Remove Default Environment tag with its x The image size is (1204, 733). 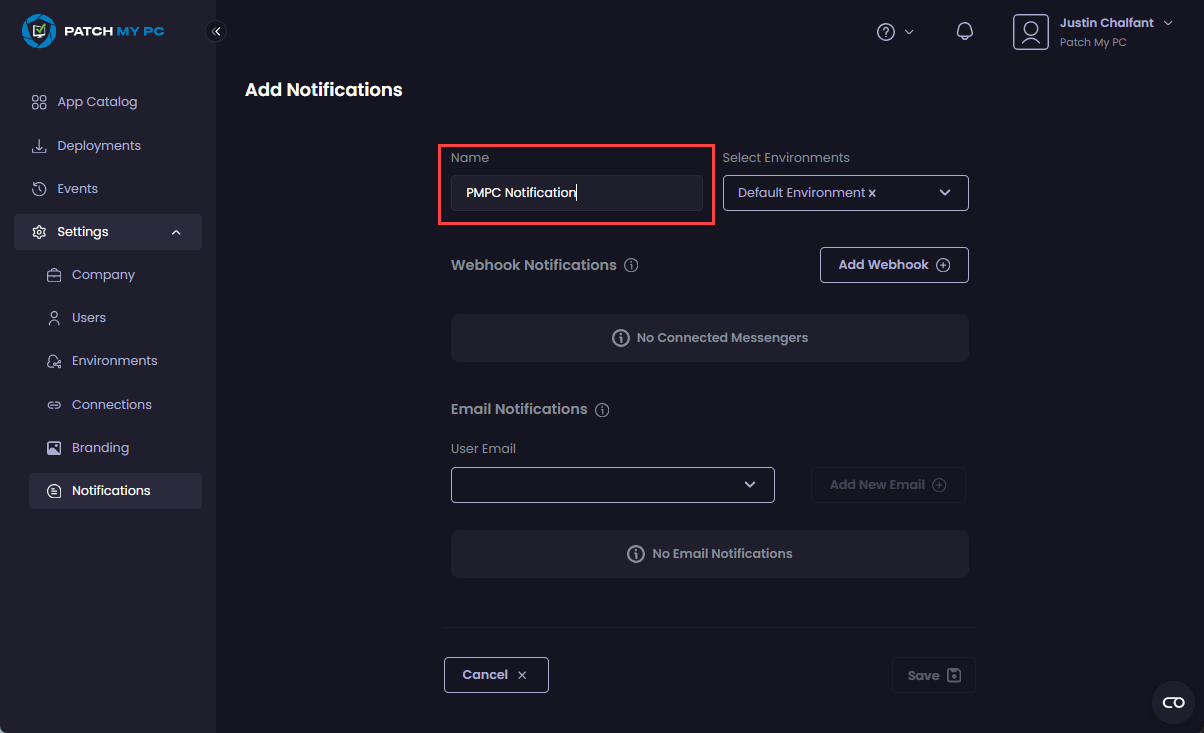click(872, 193)
